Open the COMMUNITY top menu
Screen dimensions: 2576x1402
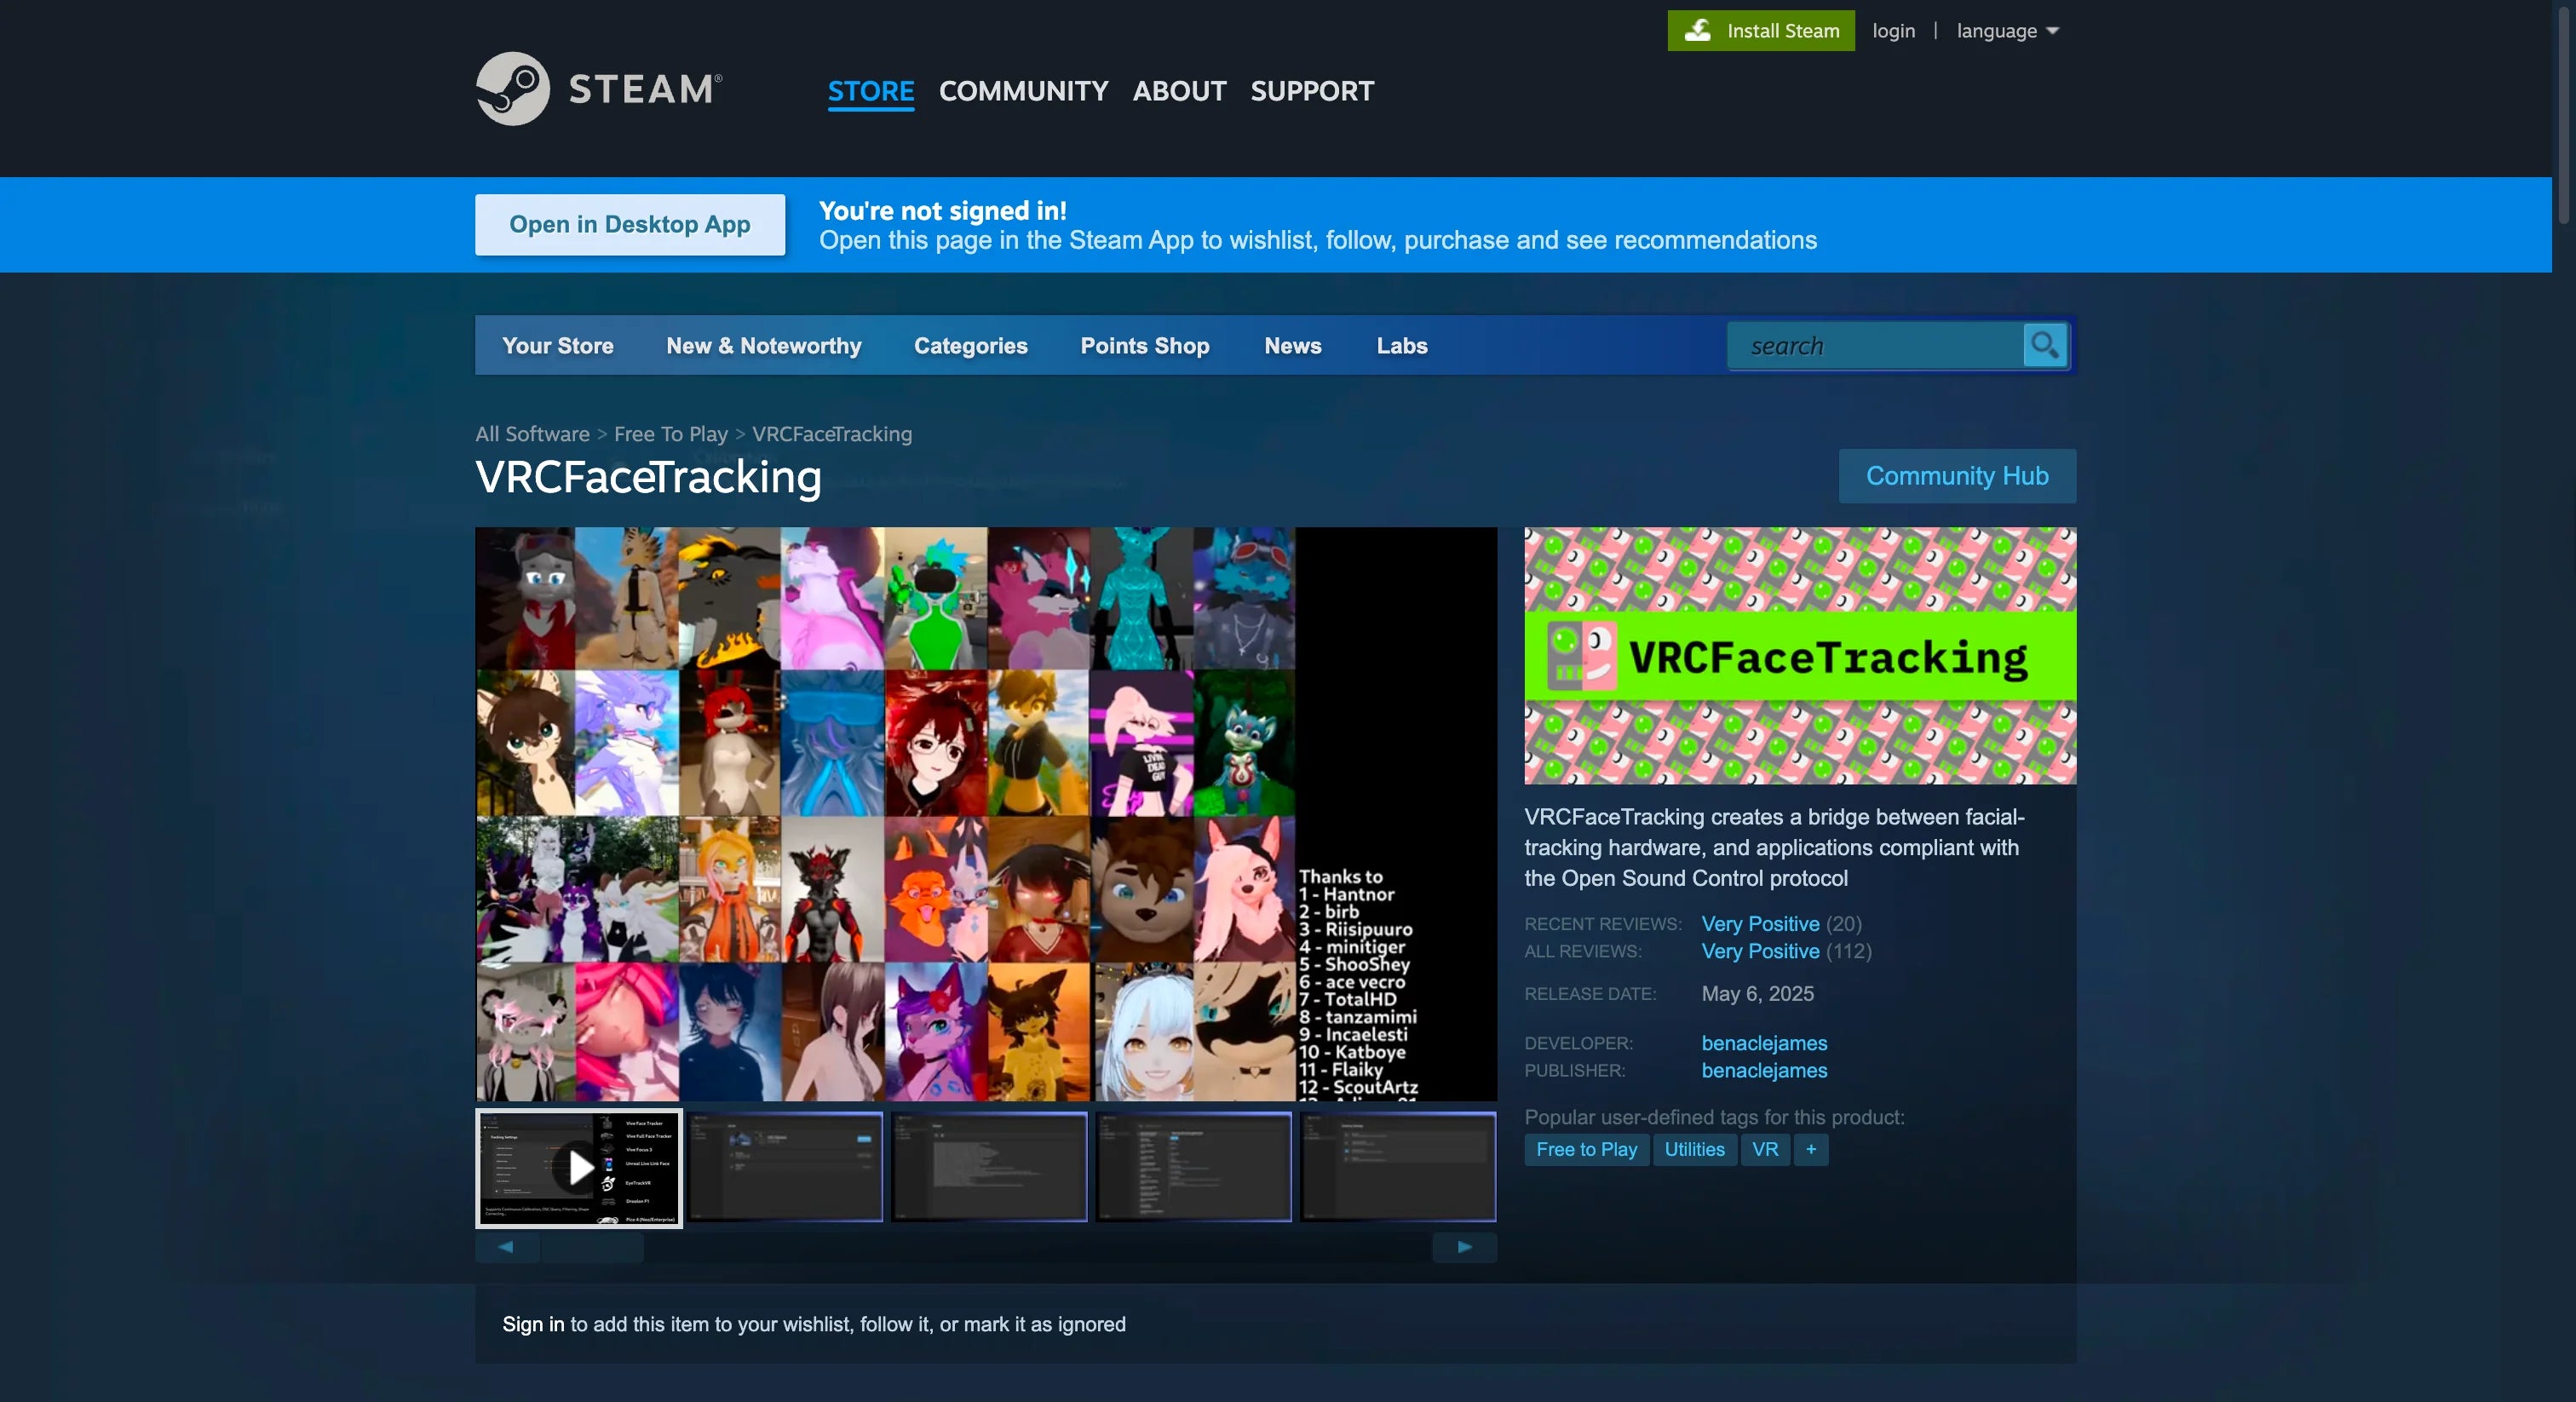point(1023,91)
